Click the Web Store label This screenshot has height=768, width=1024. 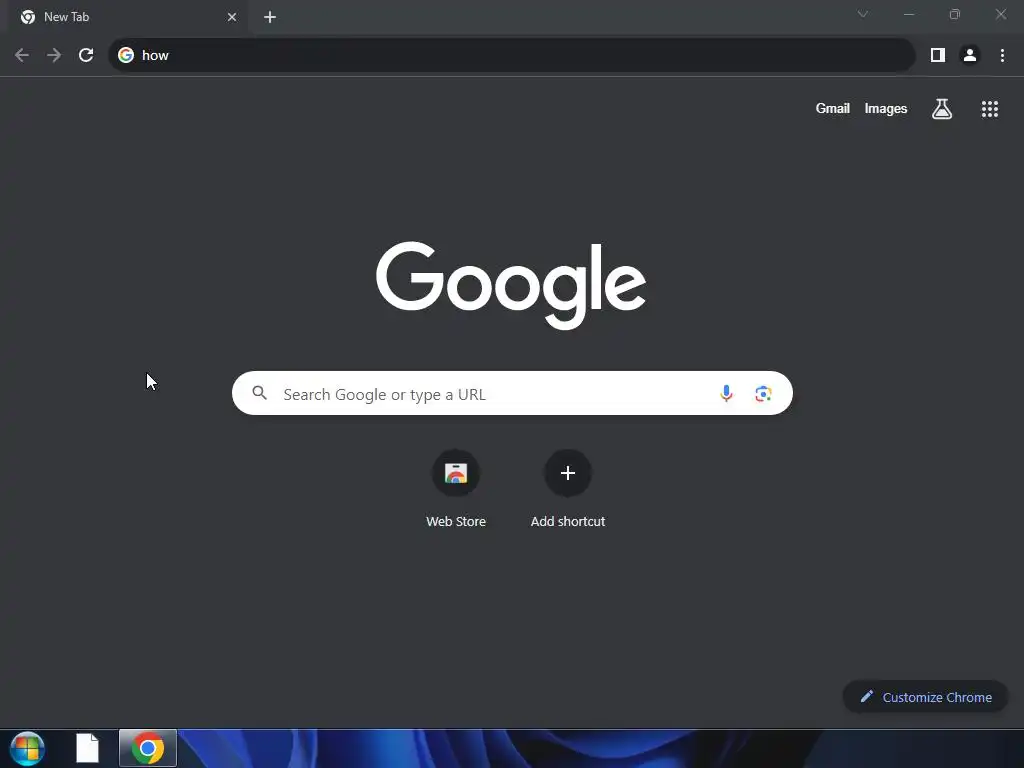tap(456, 521)
